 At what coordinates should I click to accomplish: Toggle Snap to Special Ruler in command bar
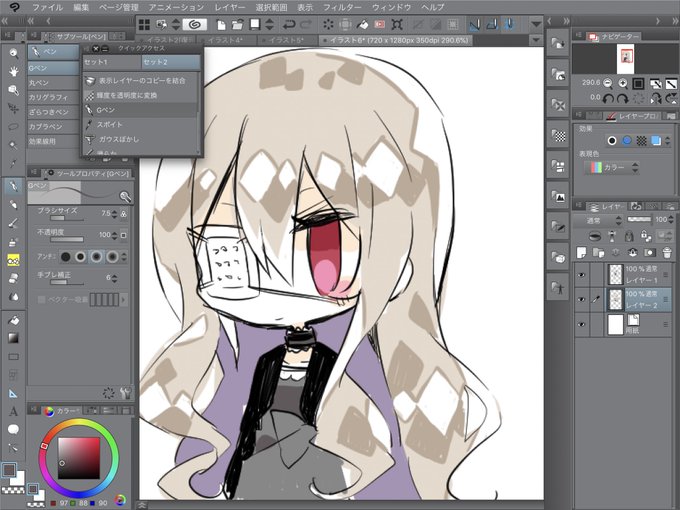(491, 24)
